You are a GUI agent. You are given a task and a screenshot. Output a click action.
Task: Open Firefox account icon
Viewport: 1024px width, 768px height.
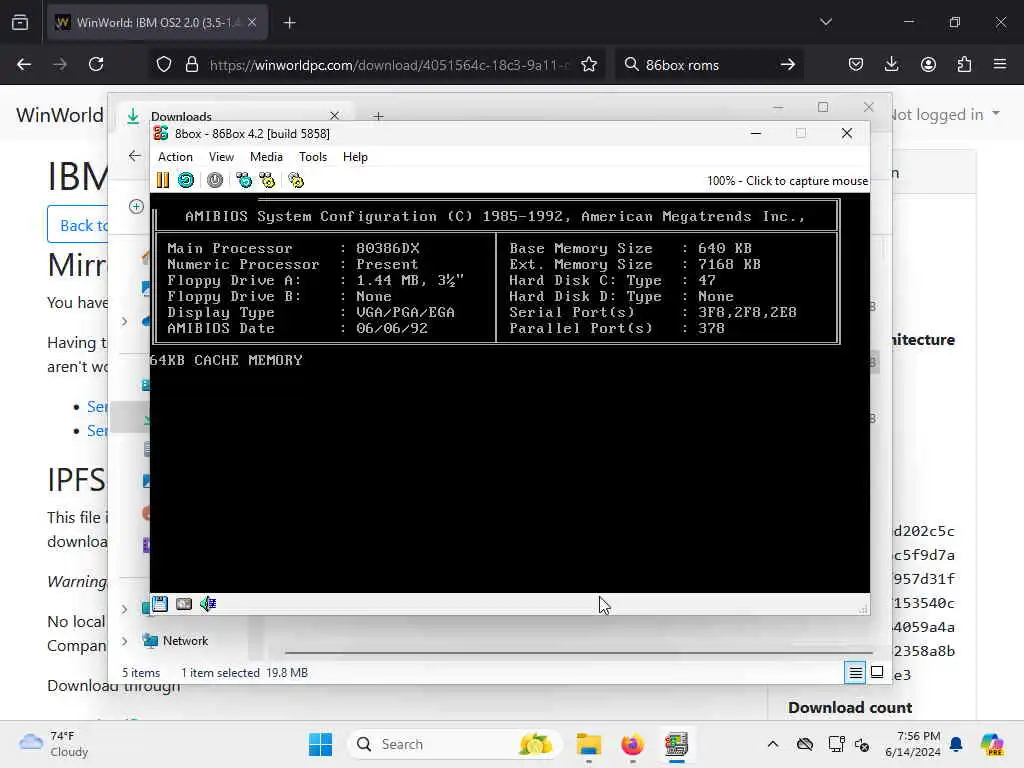point(928,64)
